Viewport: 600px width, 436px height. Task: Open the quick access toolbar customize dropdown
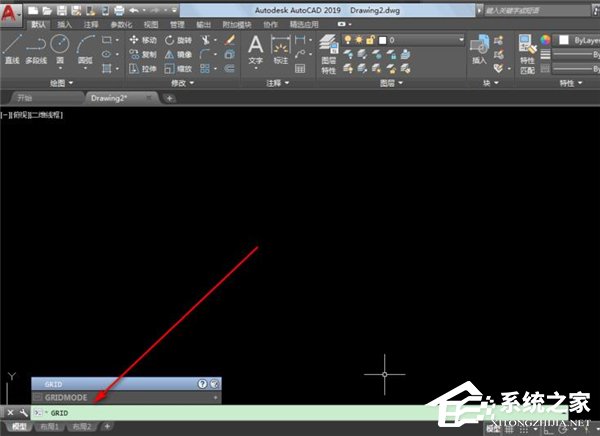174,11
